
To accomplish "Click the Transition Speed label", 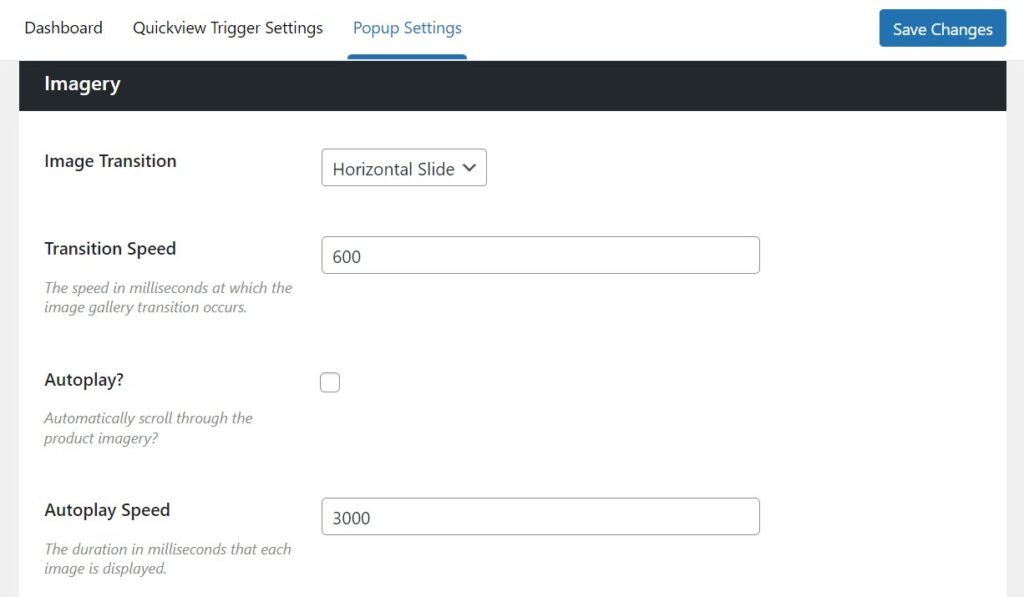I will (110, 249).
